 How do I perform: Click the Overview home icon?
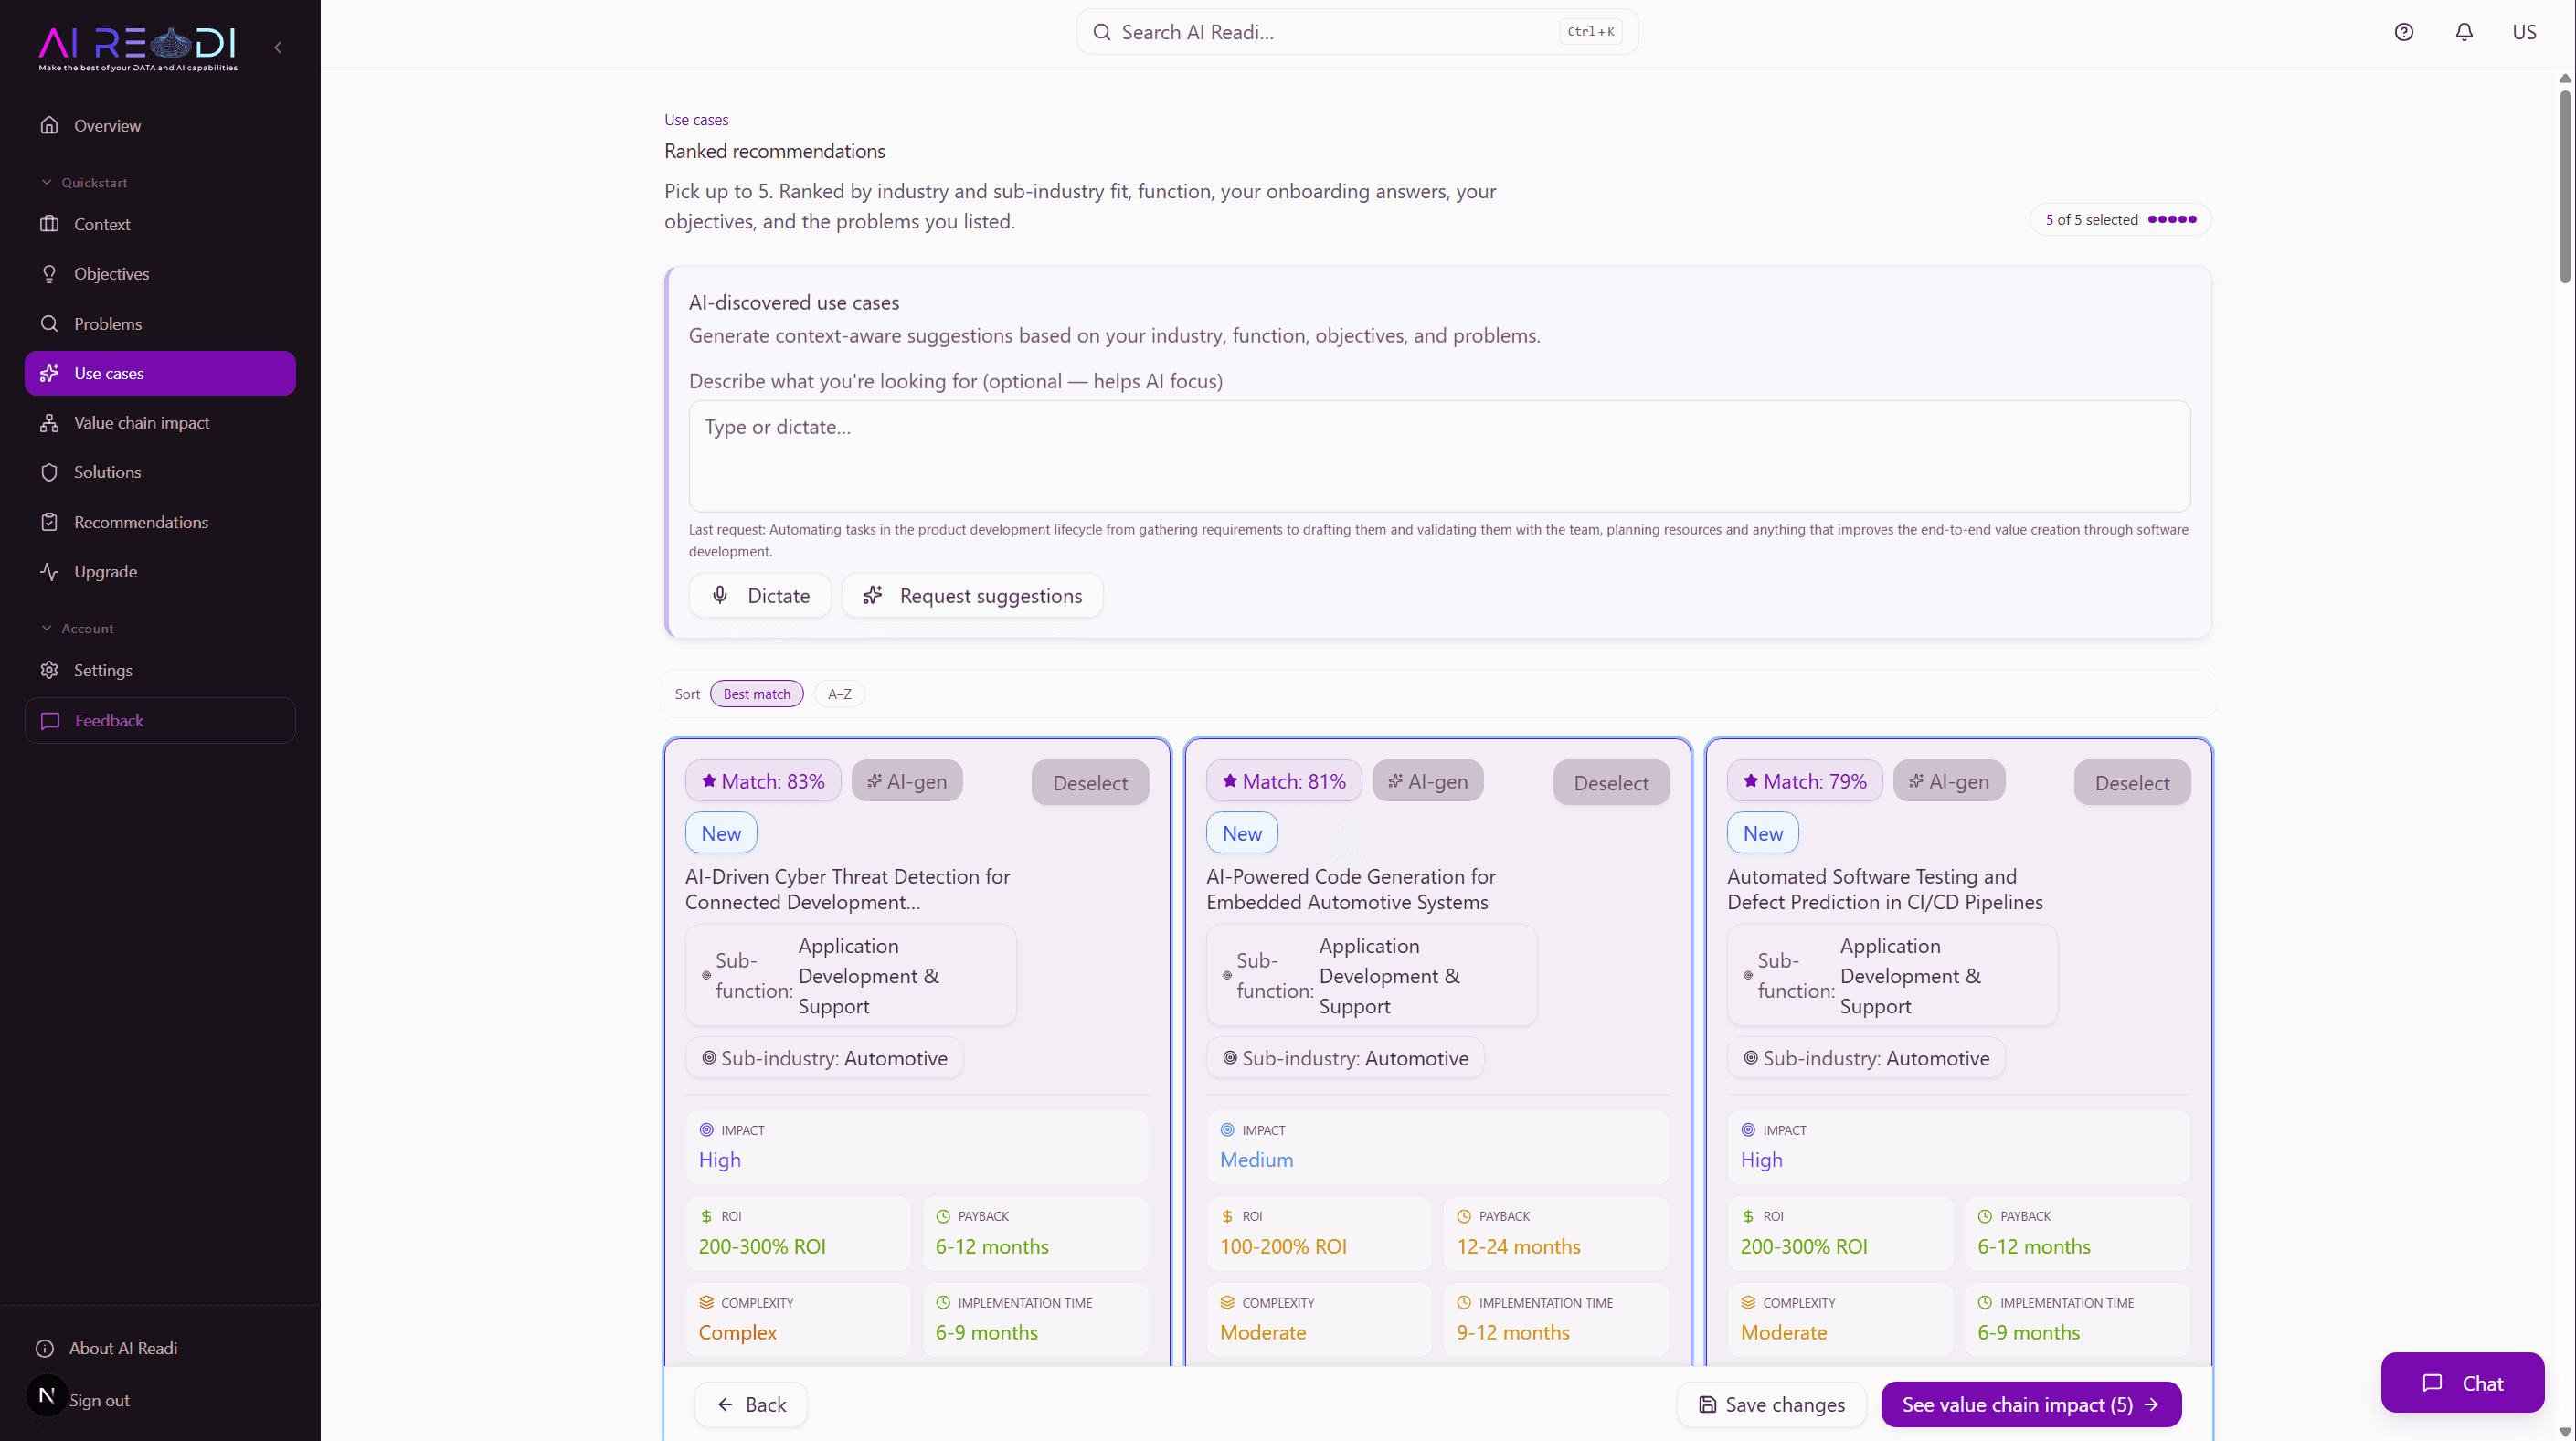49,125
